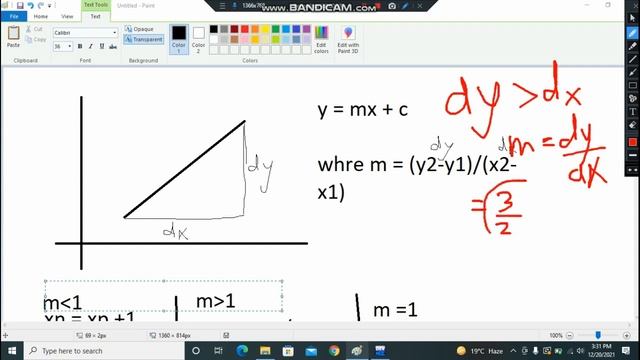Pick the purple color swatch
Viewport: 640px width, 360px height.
coord(307,29)
